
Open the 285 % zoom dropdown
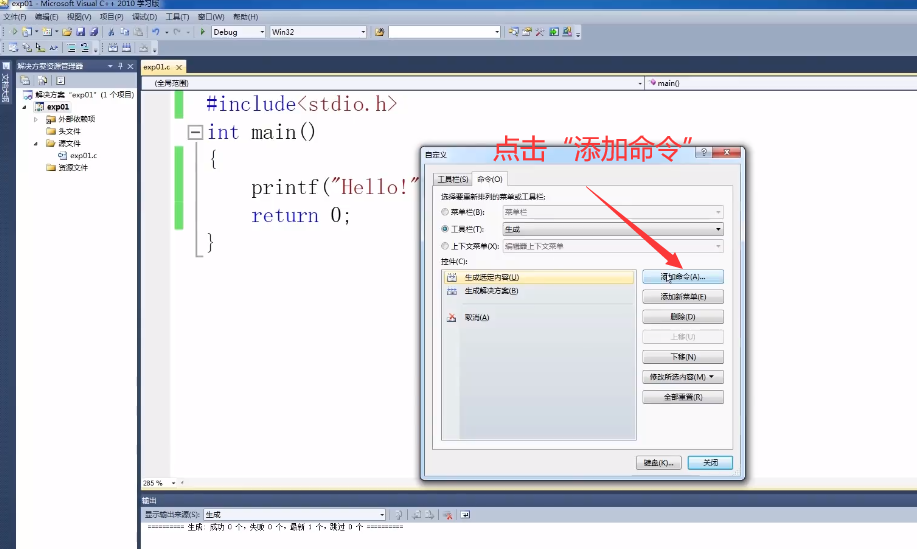point(173,483)
